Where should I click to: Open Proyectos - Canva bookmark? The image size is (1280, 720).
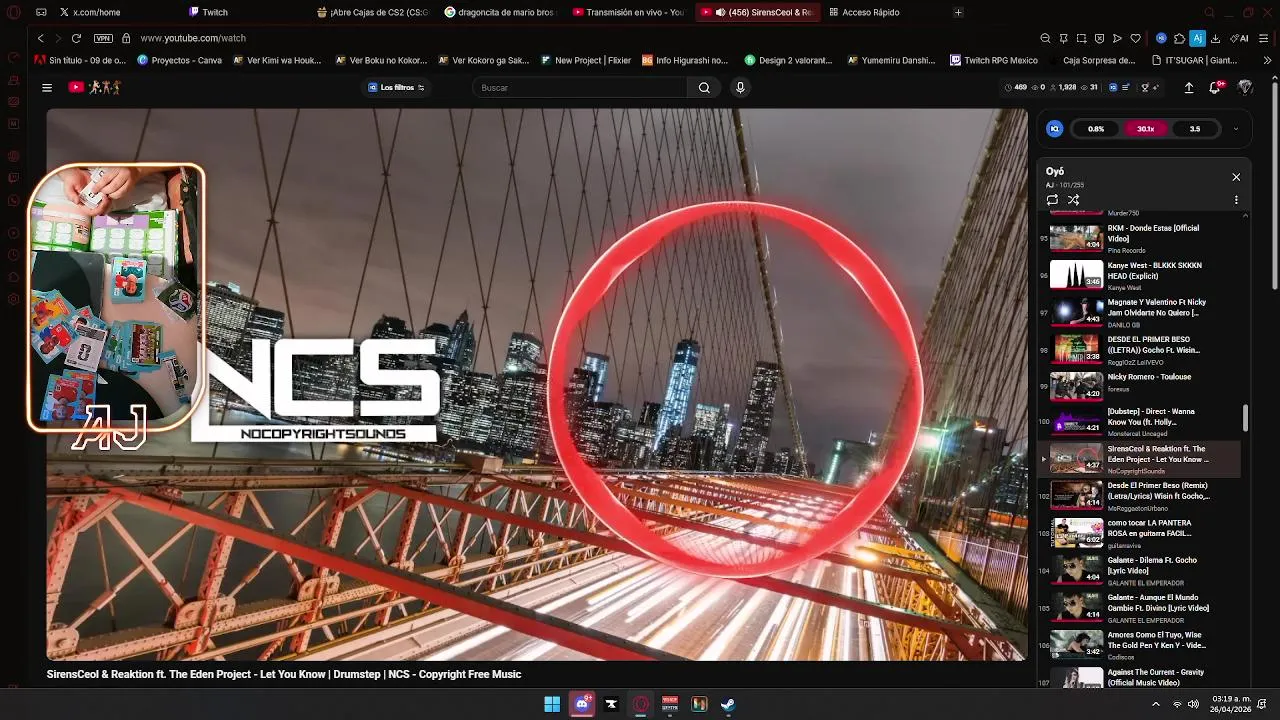click(180, 60)
